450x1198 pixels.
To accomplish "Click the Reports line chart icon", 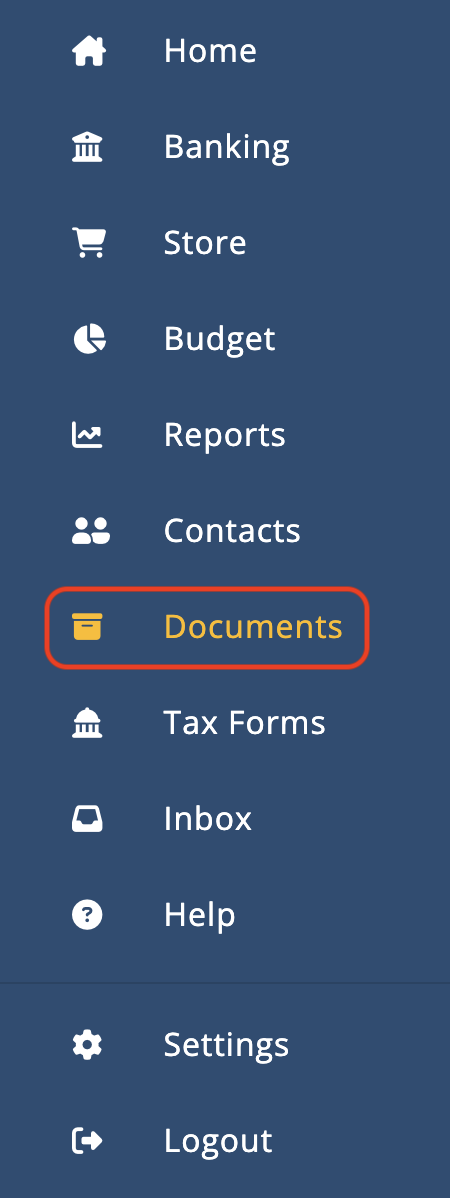I will pyautogui.click(x=87, y=435).
